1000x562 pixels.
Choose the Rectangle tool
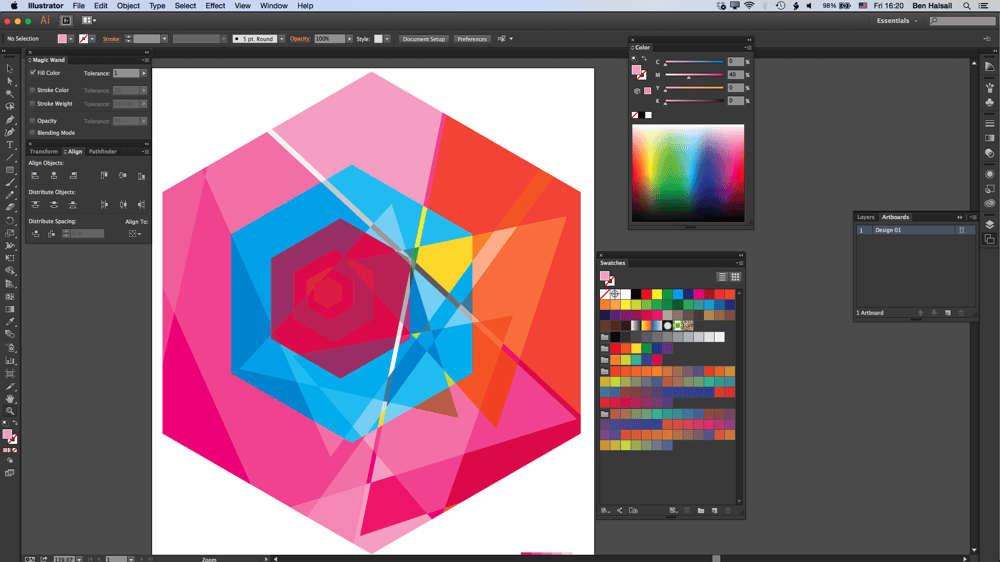10,170
